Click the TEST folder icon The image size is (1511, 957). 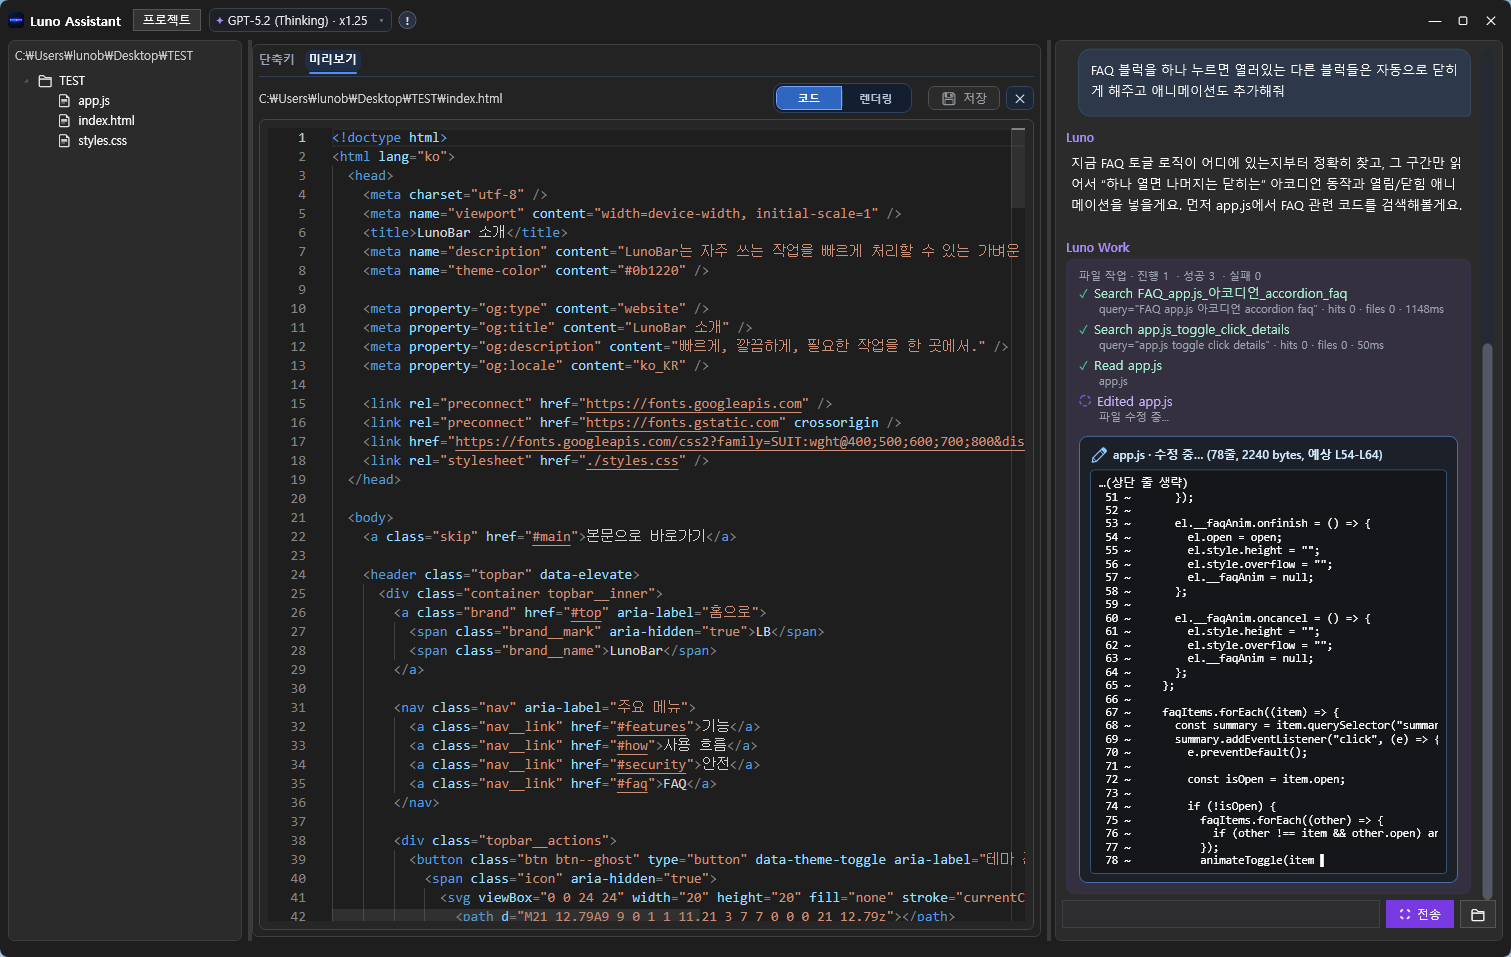(45, 81)
